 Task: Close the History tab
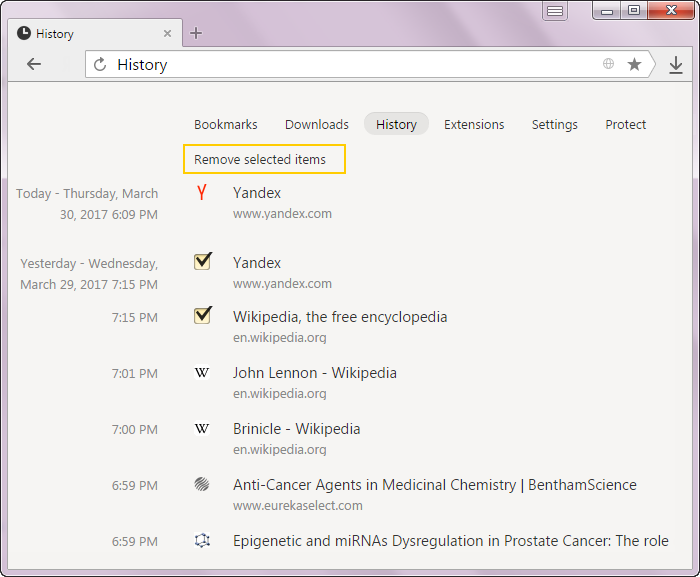(x=167, y=33)
